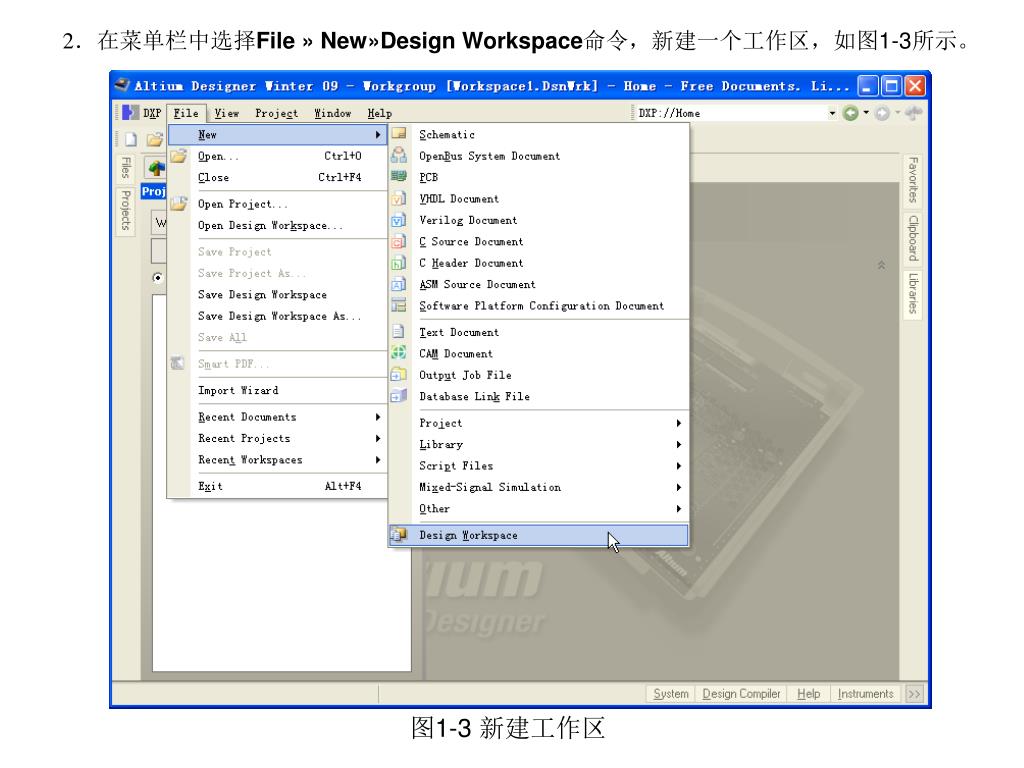Click the double chevron collapse icon
The height and width of the screenshot is (768, 1024).
(x=881, y=265)
